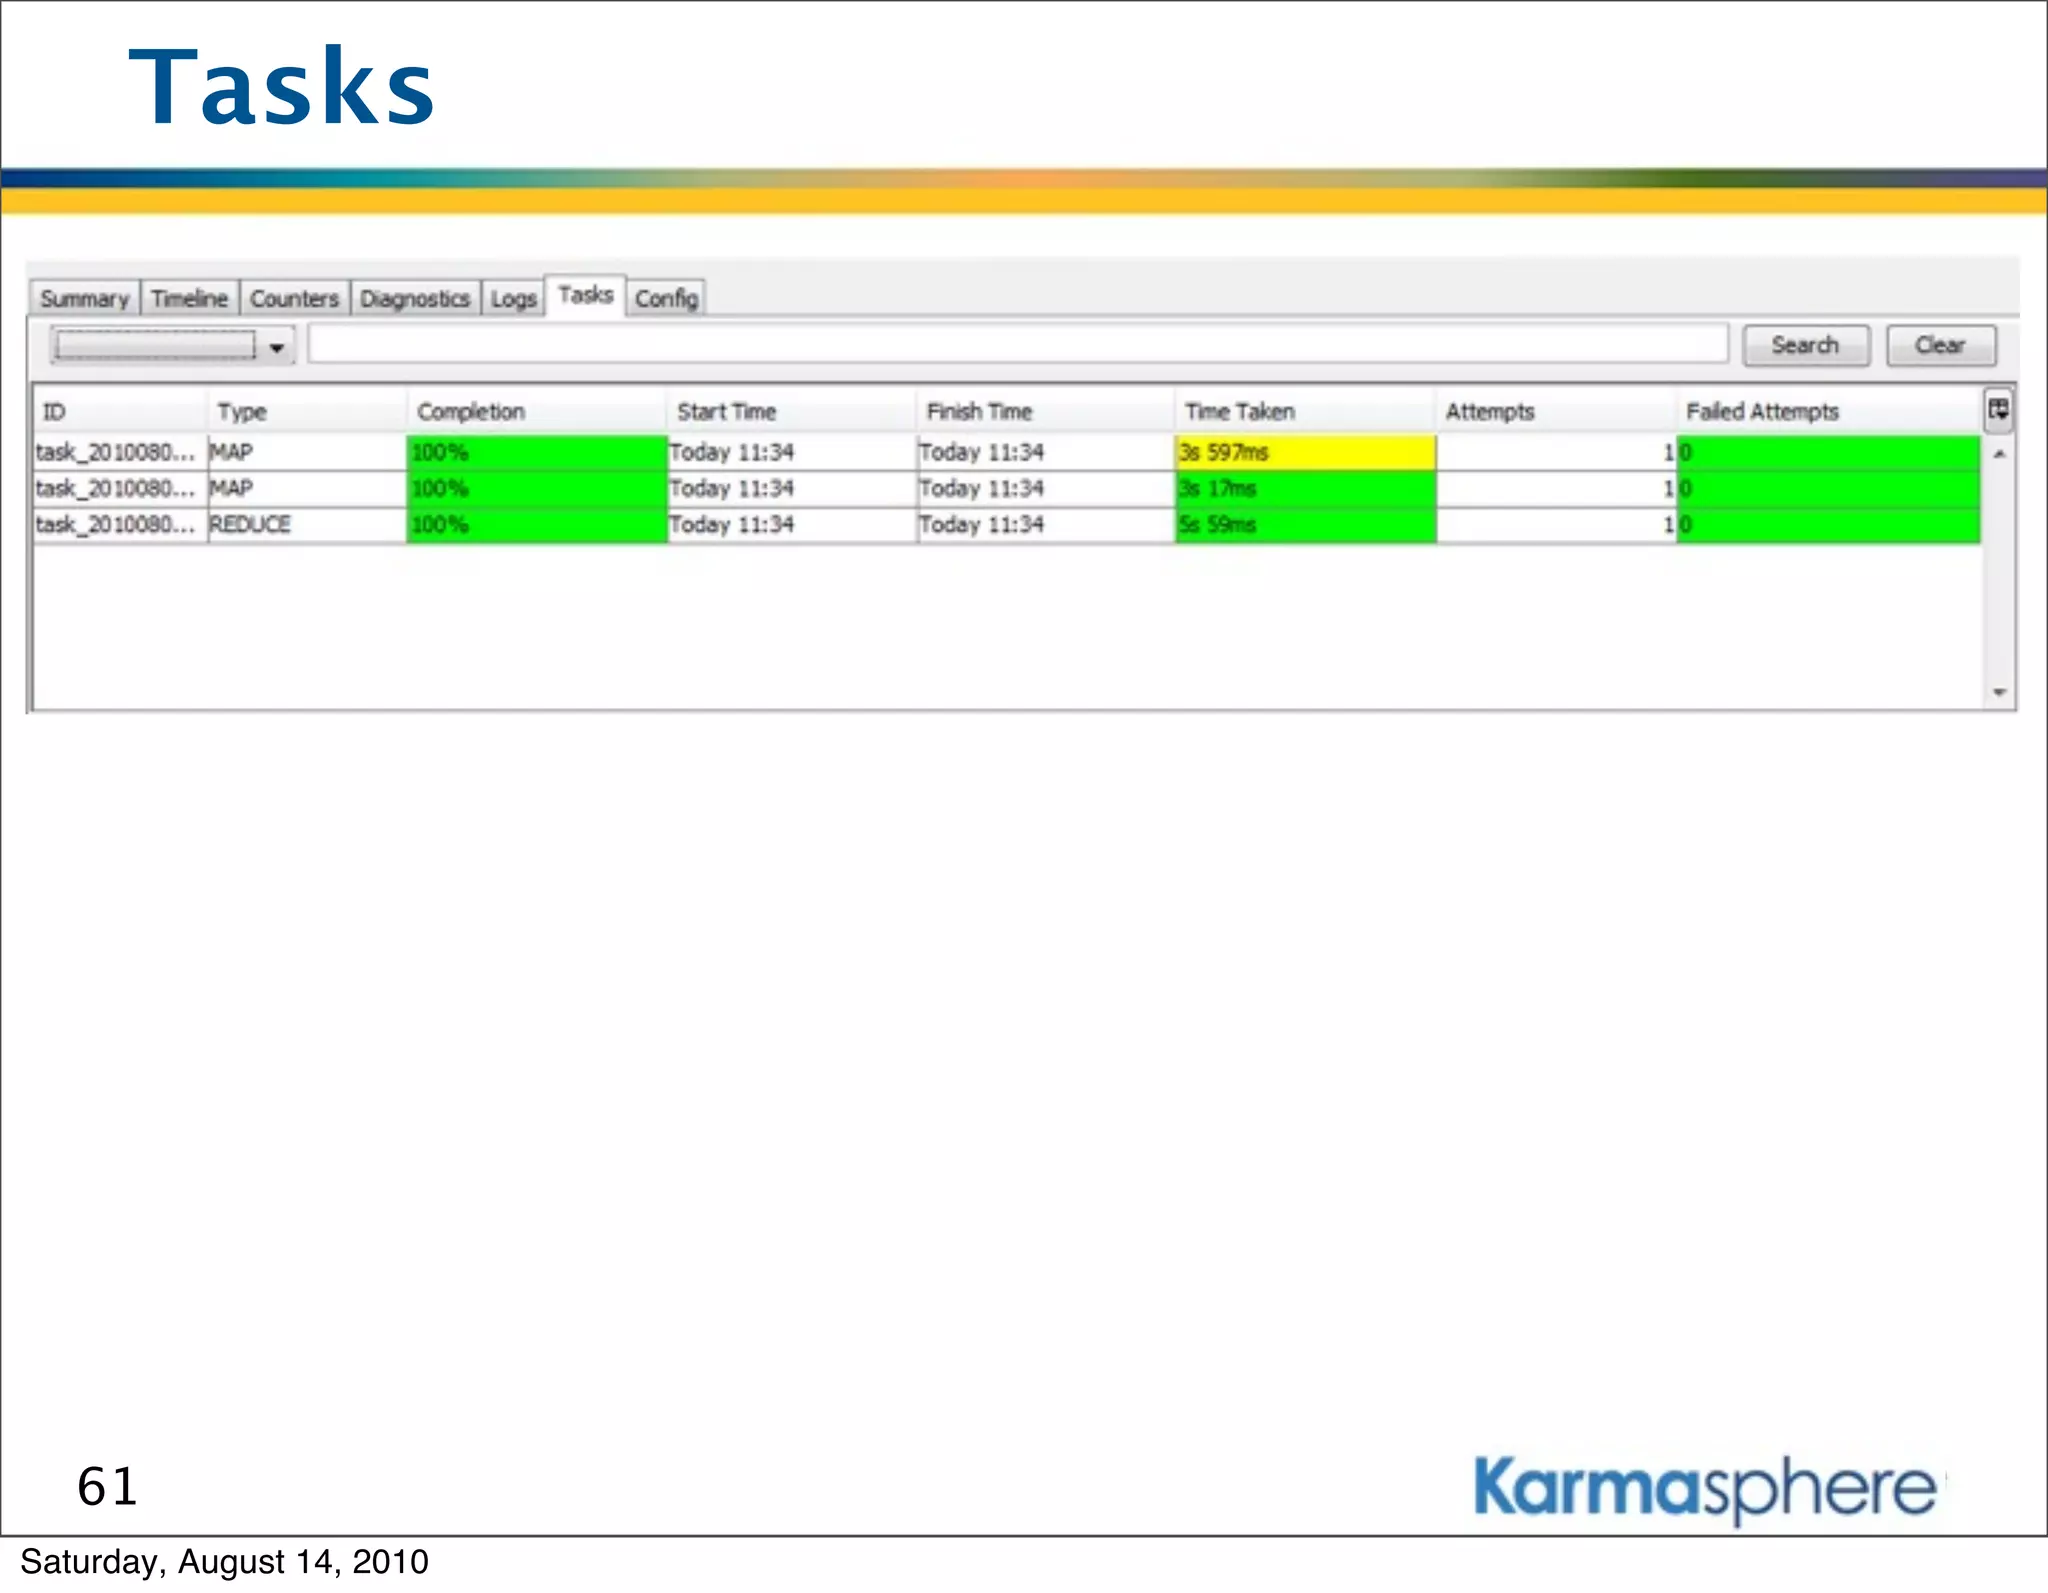This screenshot has height=1593, width=2048.
Task: Click the filter combo box field
Action: pyautogui.click(x=155, y=346)
